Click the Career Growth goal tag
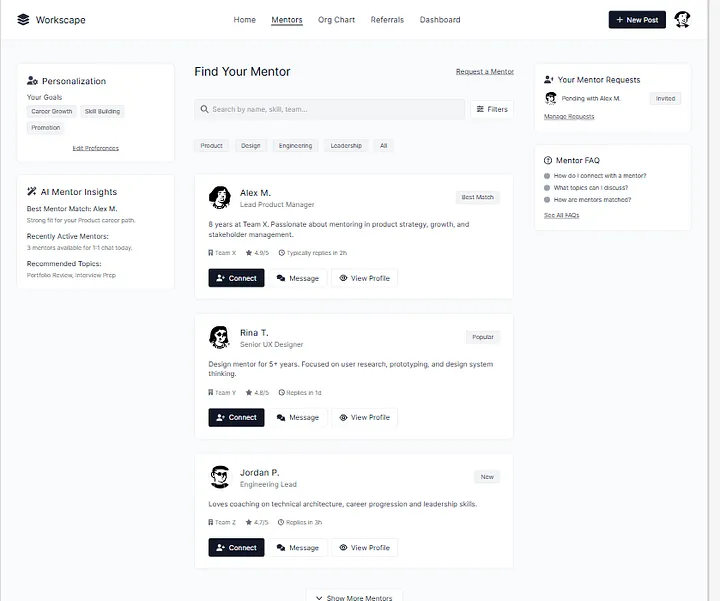 [x=51, y=111]
